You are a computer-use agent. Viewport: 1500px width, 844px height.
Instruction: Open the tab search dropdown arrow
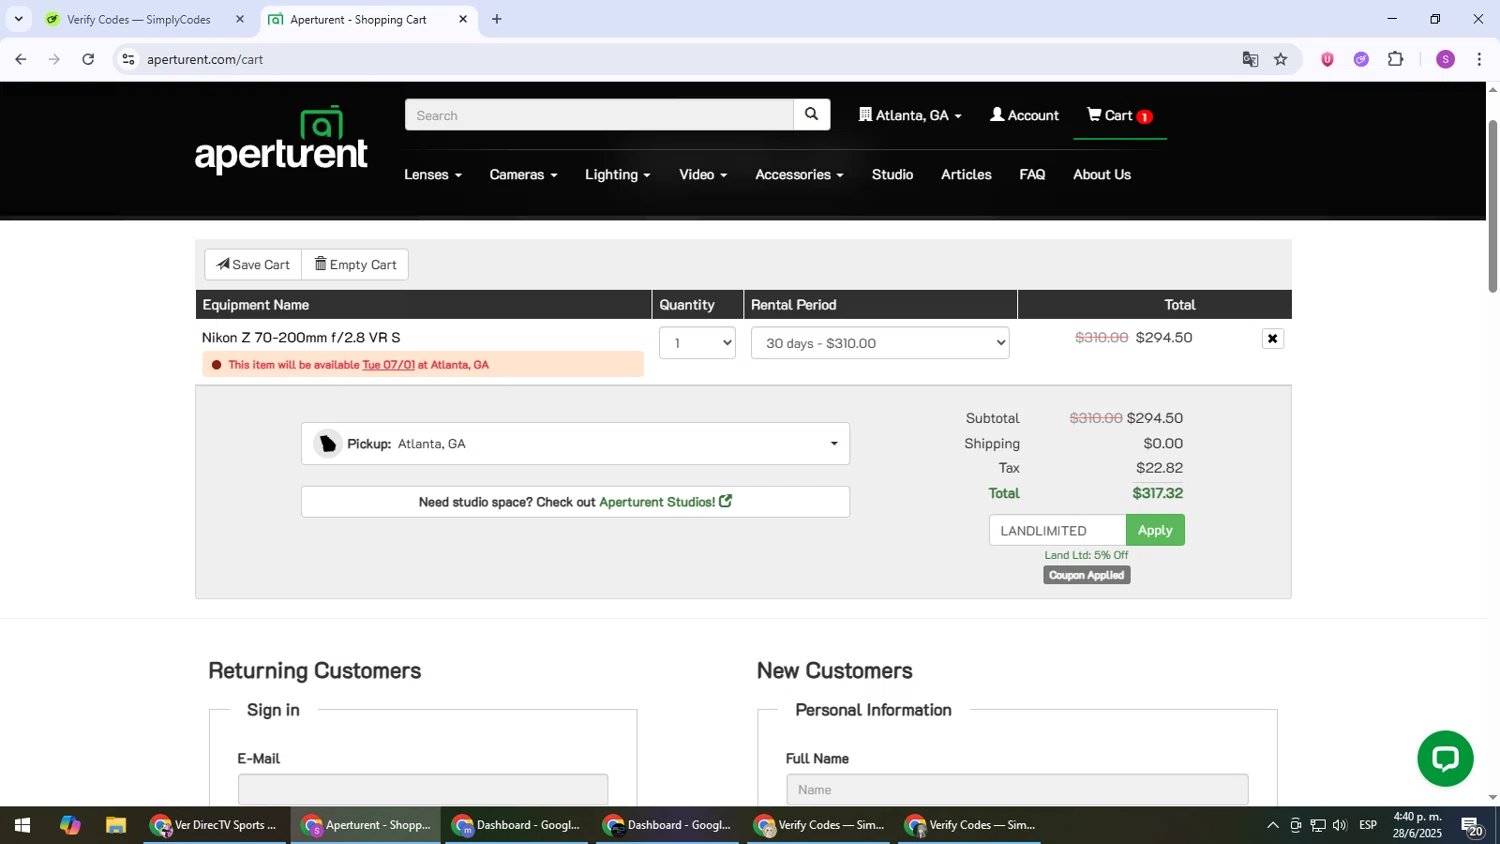pyautogui.click(x=18, y=19)
